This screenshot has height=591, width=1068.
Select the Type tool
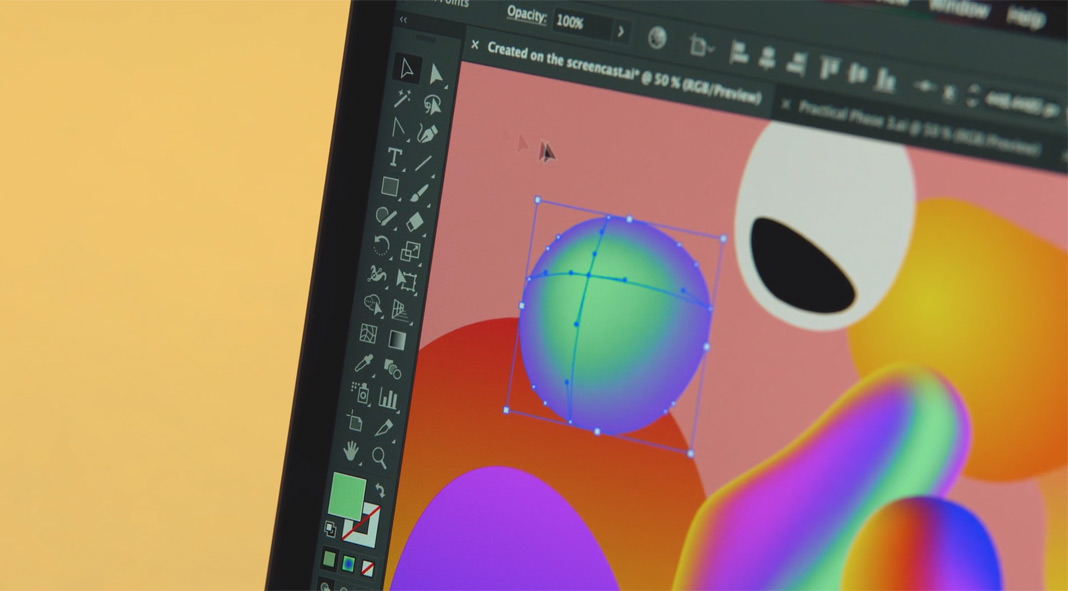click(x=395, y=159)
